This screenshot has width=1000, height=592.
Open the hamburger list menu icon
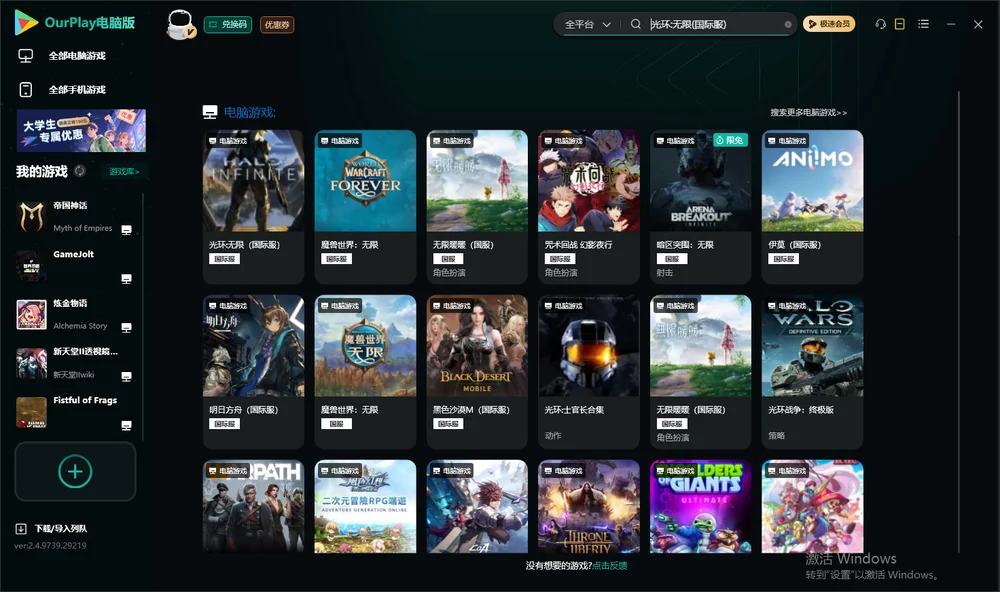pyautogui.click(x=923, y=24)
